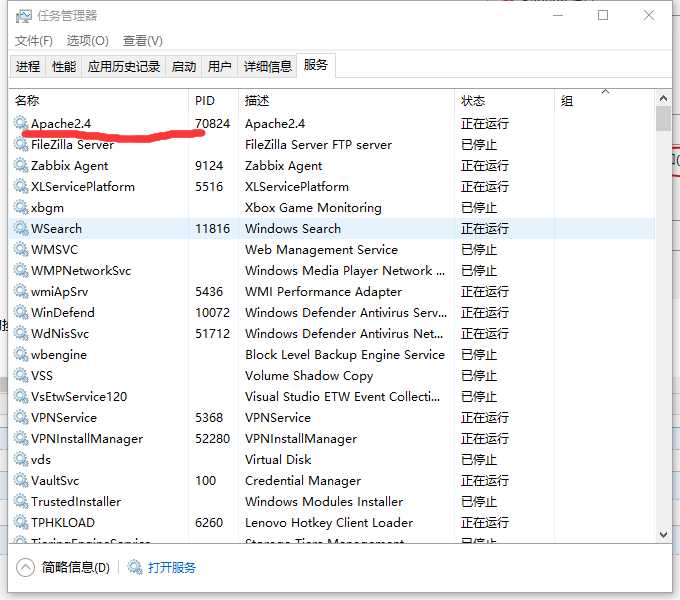Click the gear icon beside Apache2.4 service
This screenshot has height=600, width=680.
click(x=21, y=123)
